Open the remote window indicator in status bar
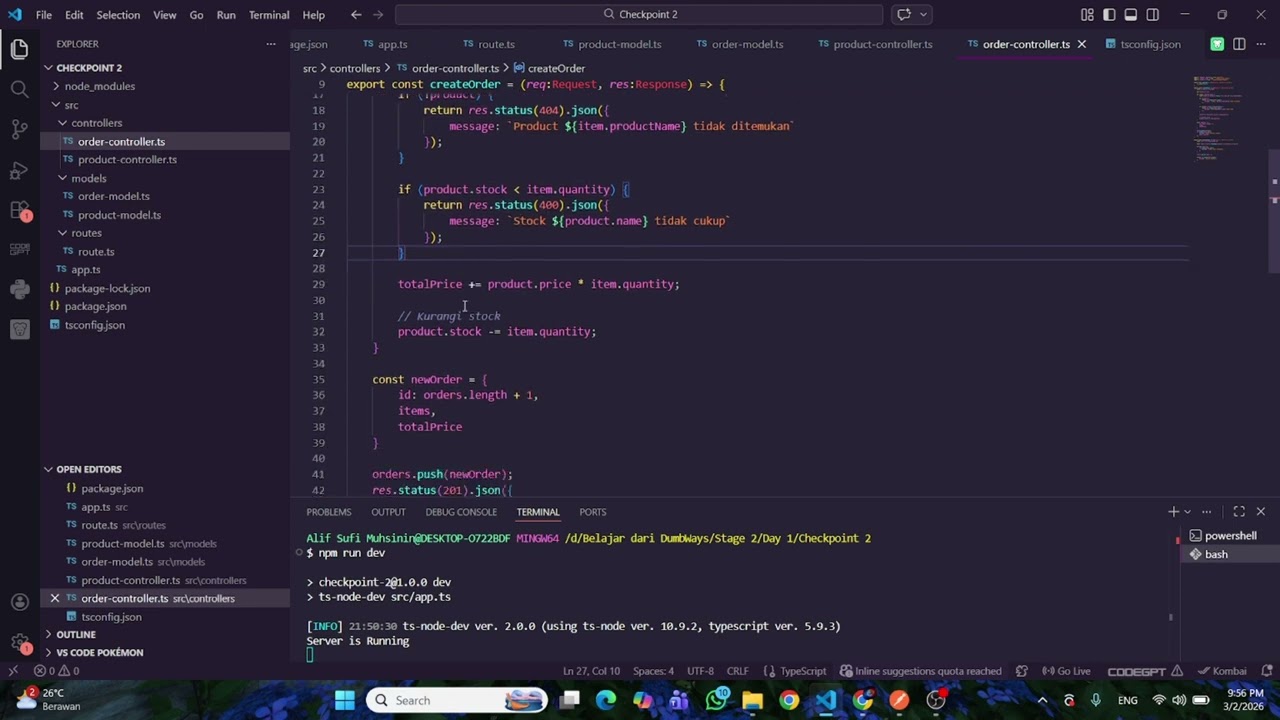1280x720 pixels. (13, 671)
